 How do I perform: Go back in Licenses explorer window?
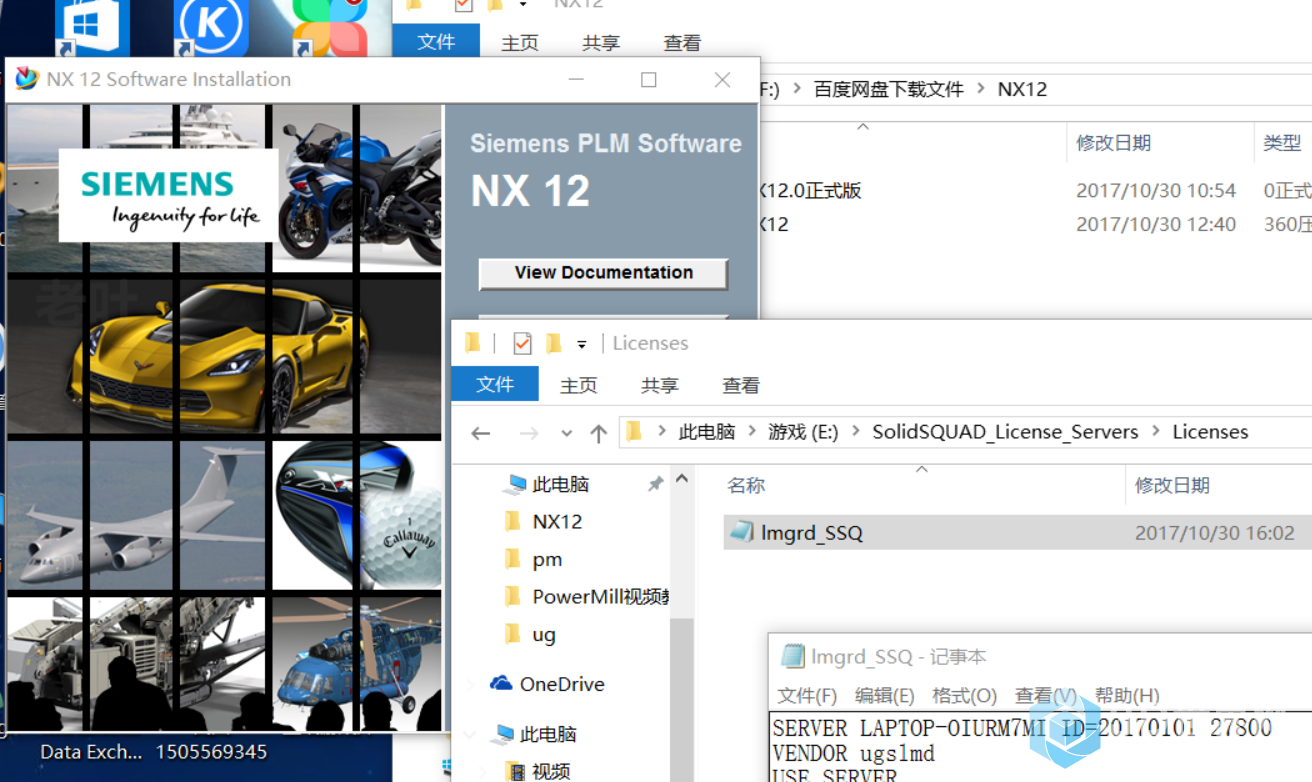[481, 433]
